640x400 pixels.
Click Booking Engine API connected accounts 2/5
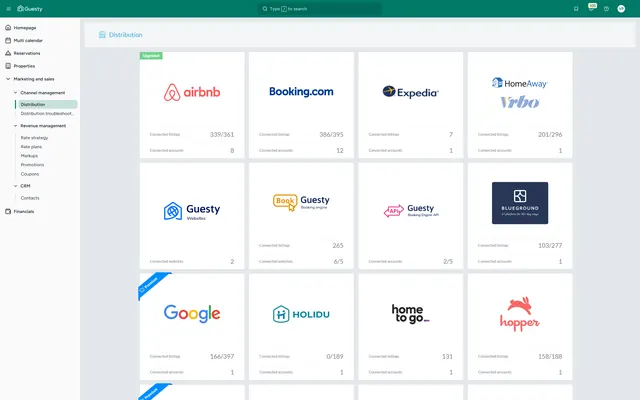pyautogui.click(x=448, y=262)
